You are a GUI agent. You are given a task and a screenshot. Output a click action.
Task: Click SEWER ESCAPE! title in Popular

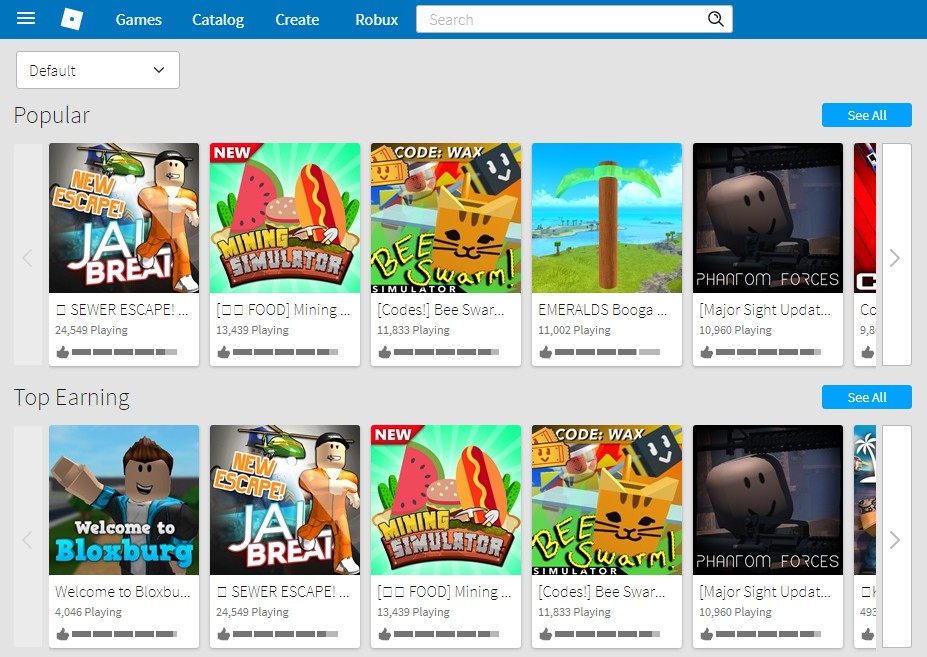[122, 310]
